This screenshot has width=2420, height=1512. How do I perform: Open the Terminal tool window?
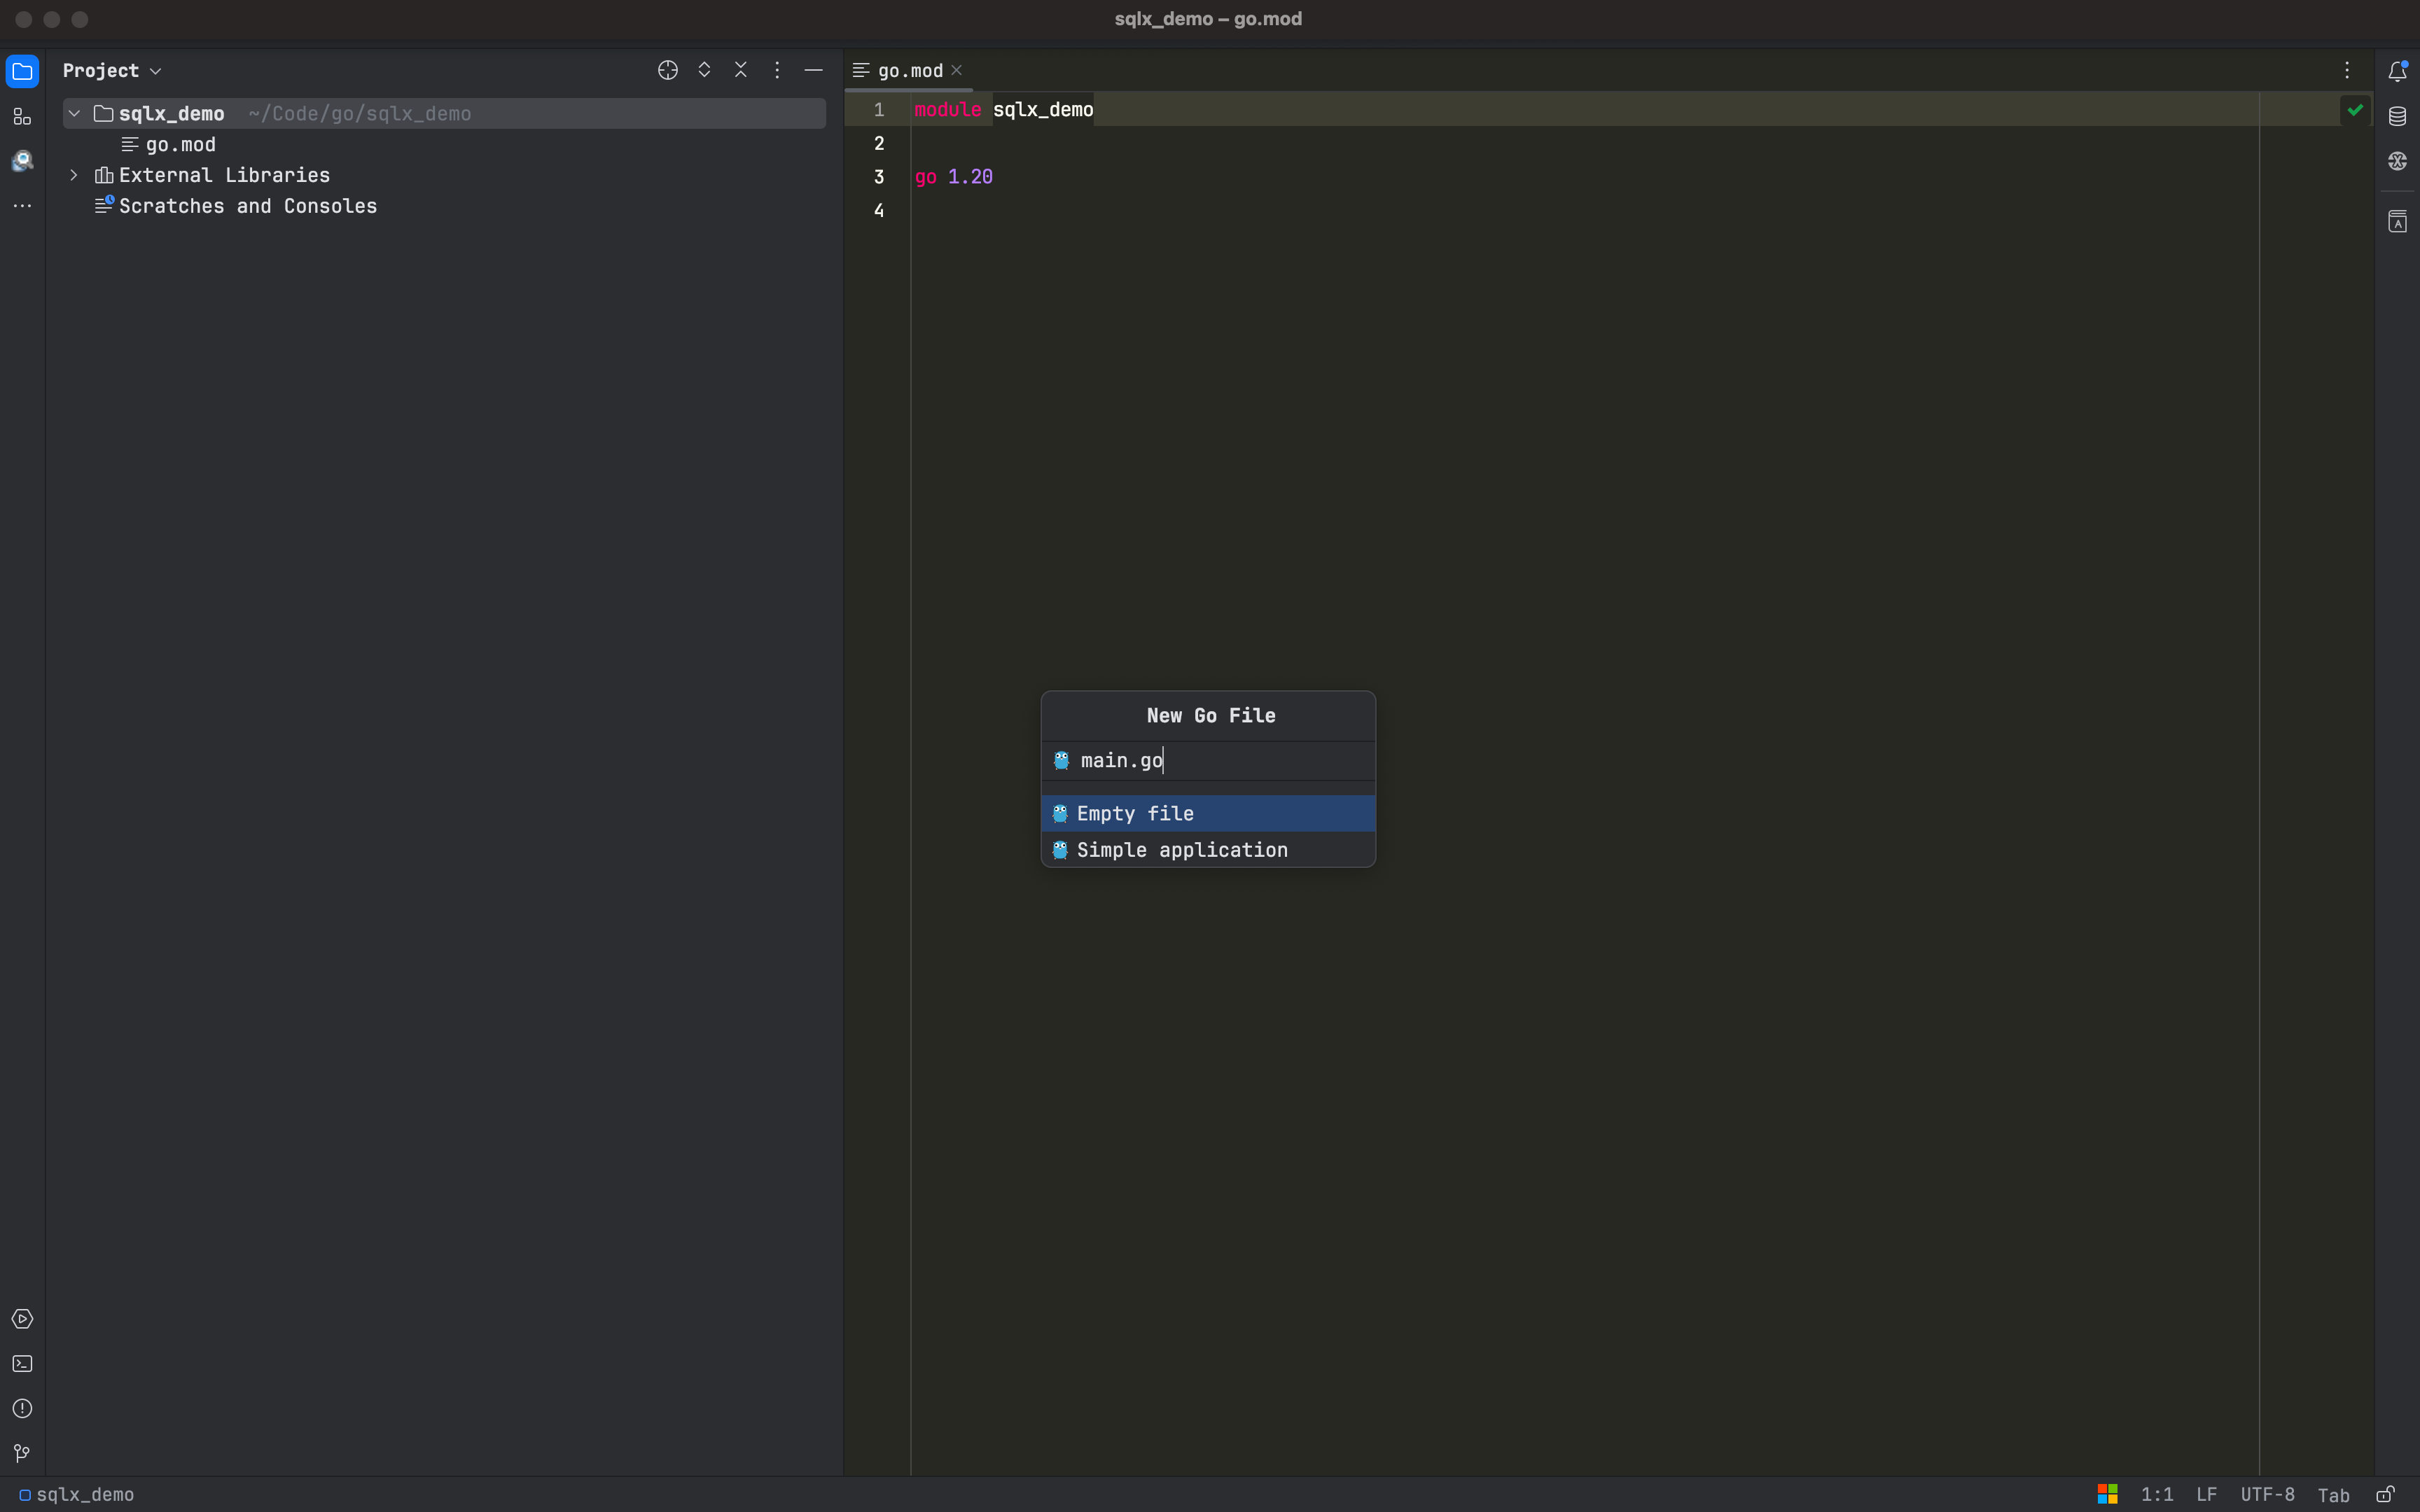pyautogui.click(x=22, y=1364)
